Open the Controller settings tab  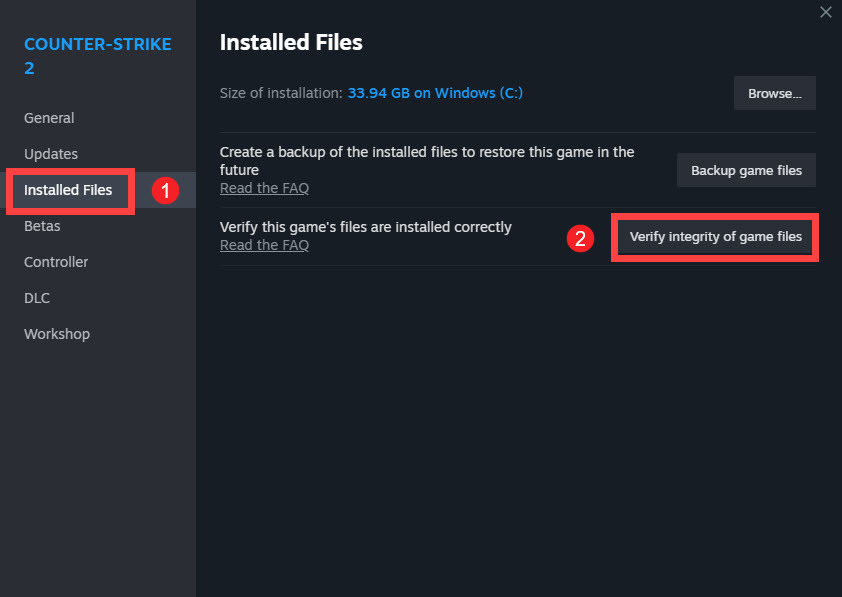[56, 262]
